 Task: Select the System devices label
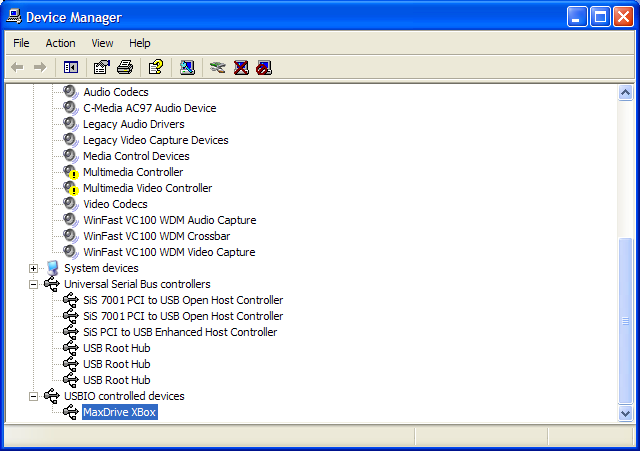point(101,268)
